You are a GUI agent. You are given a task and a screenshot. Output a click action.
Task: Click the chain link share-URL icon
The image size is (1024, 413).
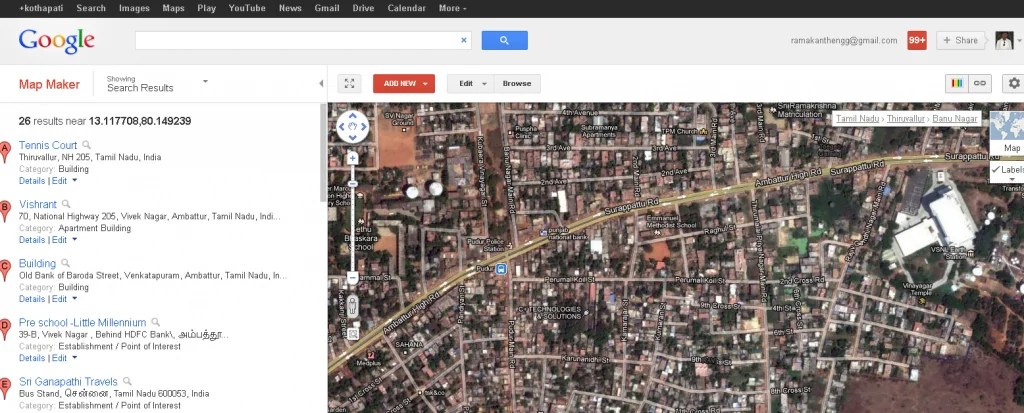pyautogui.click(x=980, y=84)
